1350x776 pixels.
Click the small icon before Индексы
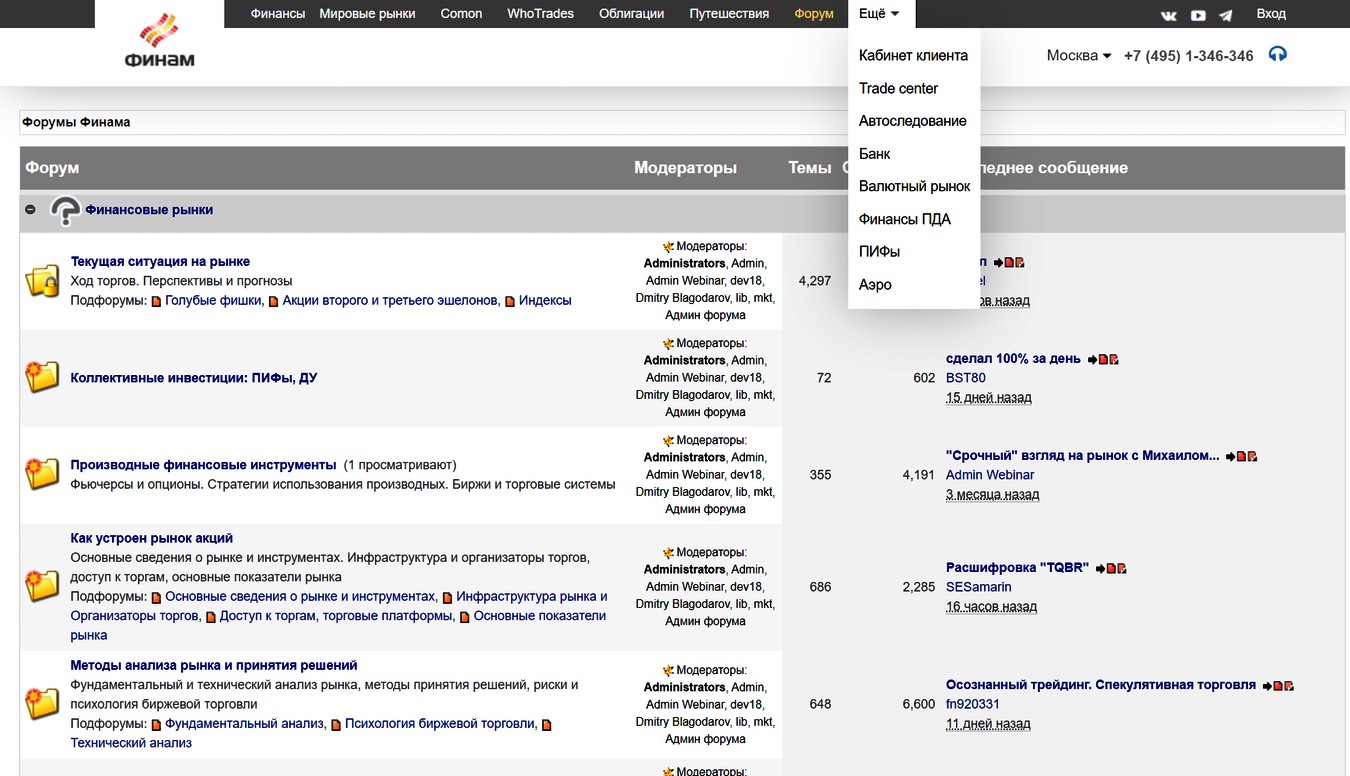click(510, 301)
